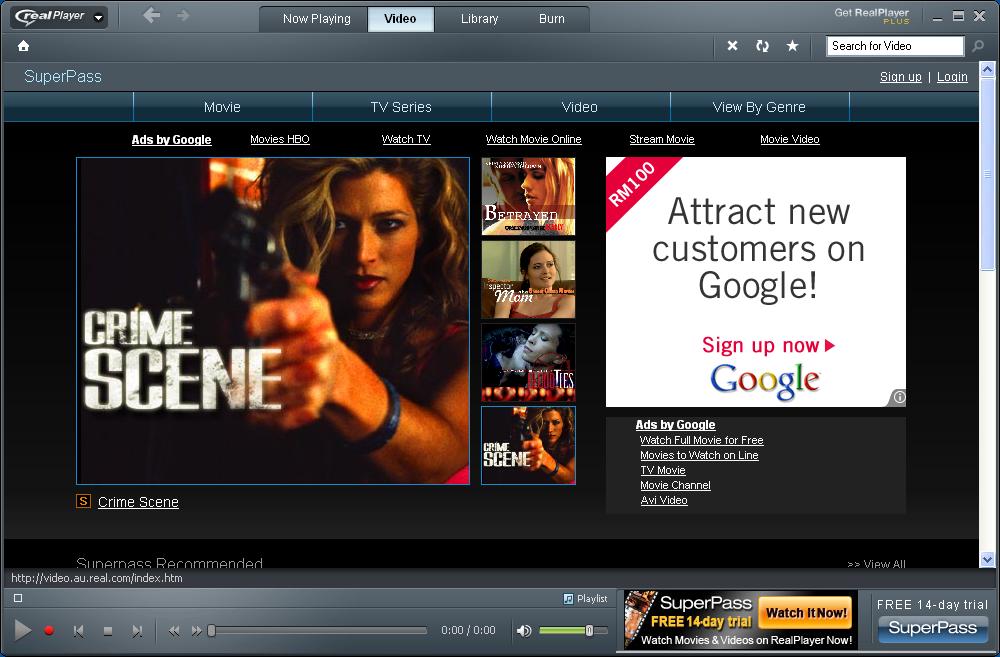
Task: Open the Burn tab
Action: tap(552, 18)
